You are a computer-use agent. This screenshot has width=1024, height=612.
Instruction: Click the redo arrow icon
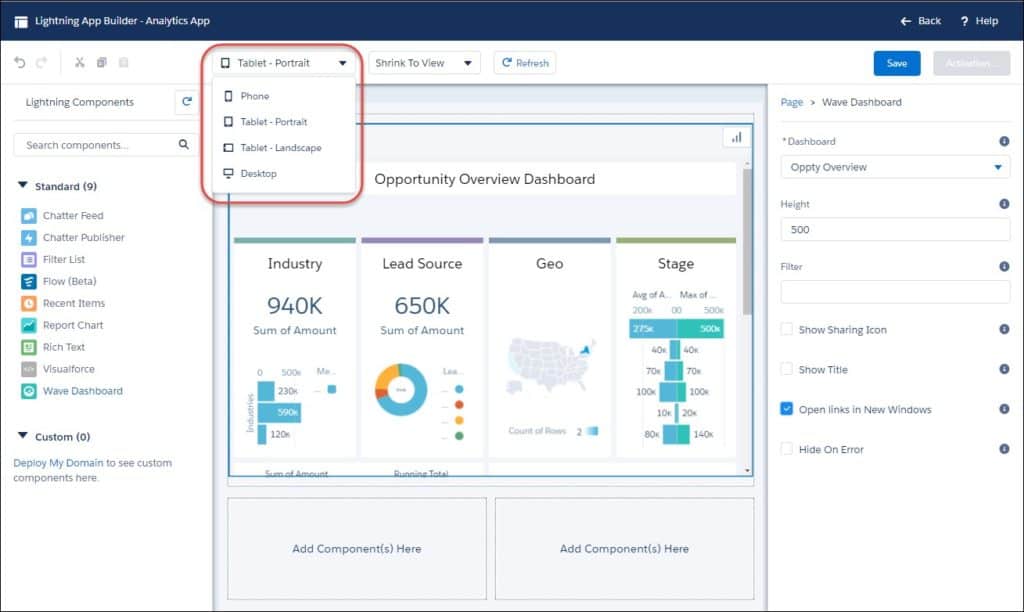coord(41,63)
